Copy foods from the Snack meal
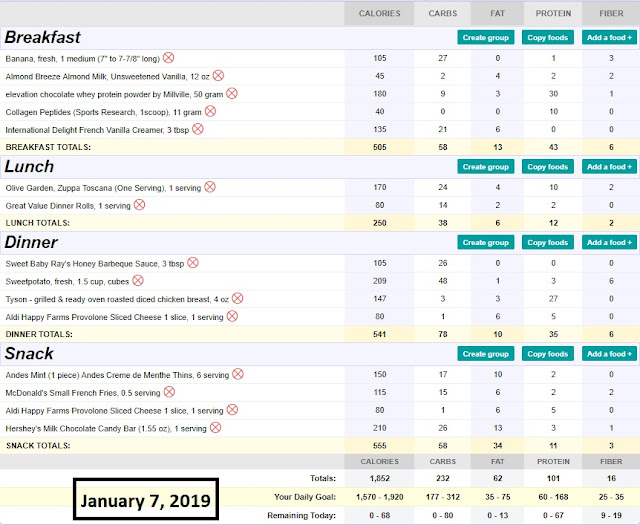640x525 pixels. point(548,354)
